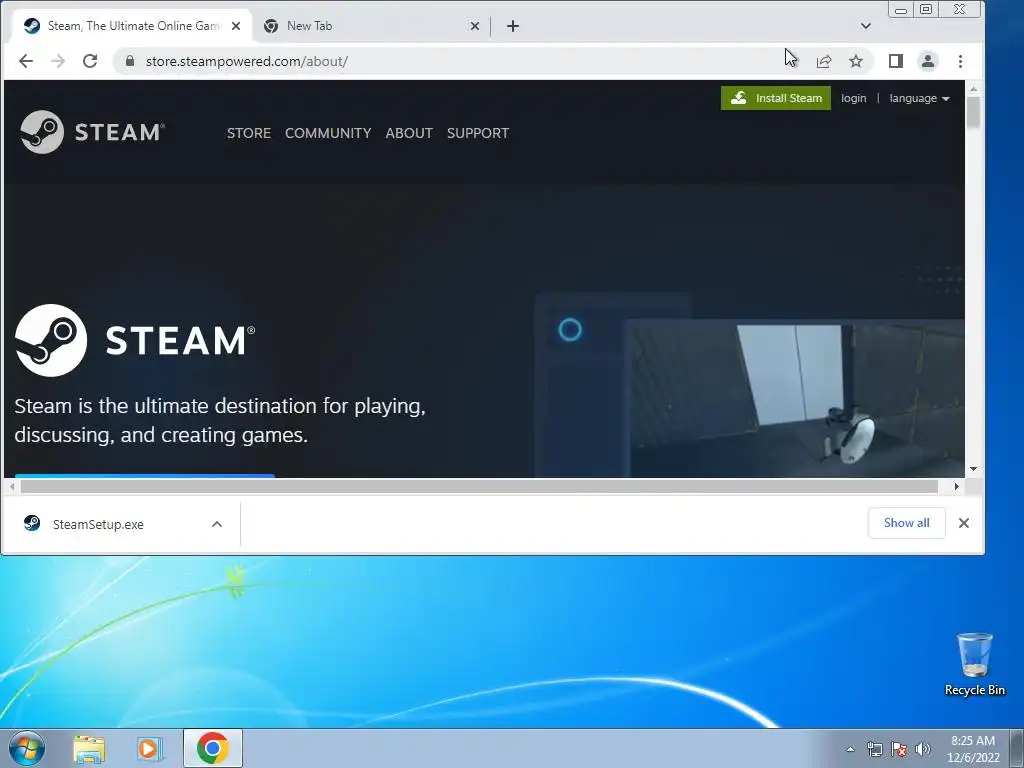Screen dimensions: 1024x768
Task: Click Chrome icon in taskbar
Action: [x=212, y=748]
